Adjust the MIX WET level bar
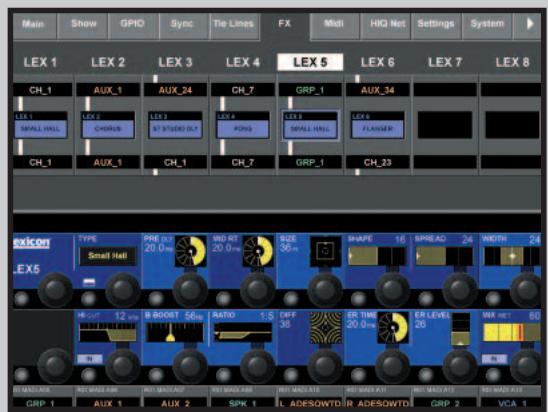Screen dimensions: 548x412 tap(512, 332)
